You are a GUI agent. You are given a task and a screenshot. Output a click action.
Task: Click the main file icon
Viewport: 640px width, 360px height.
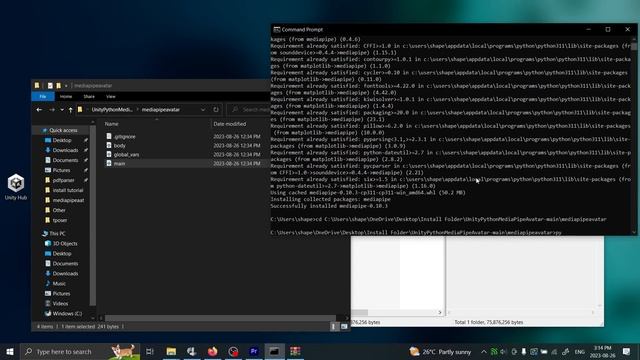[109, 163]
